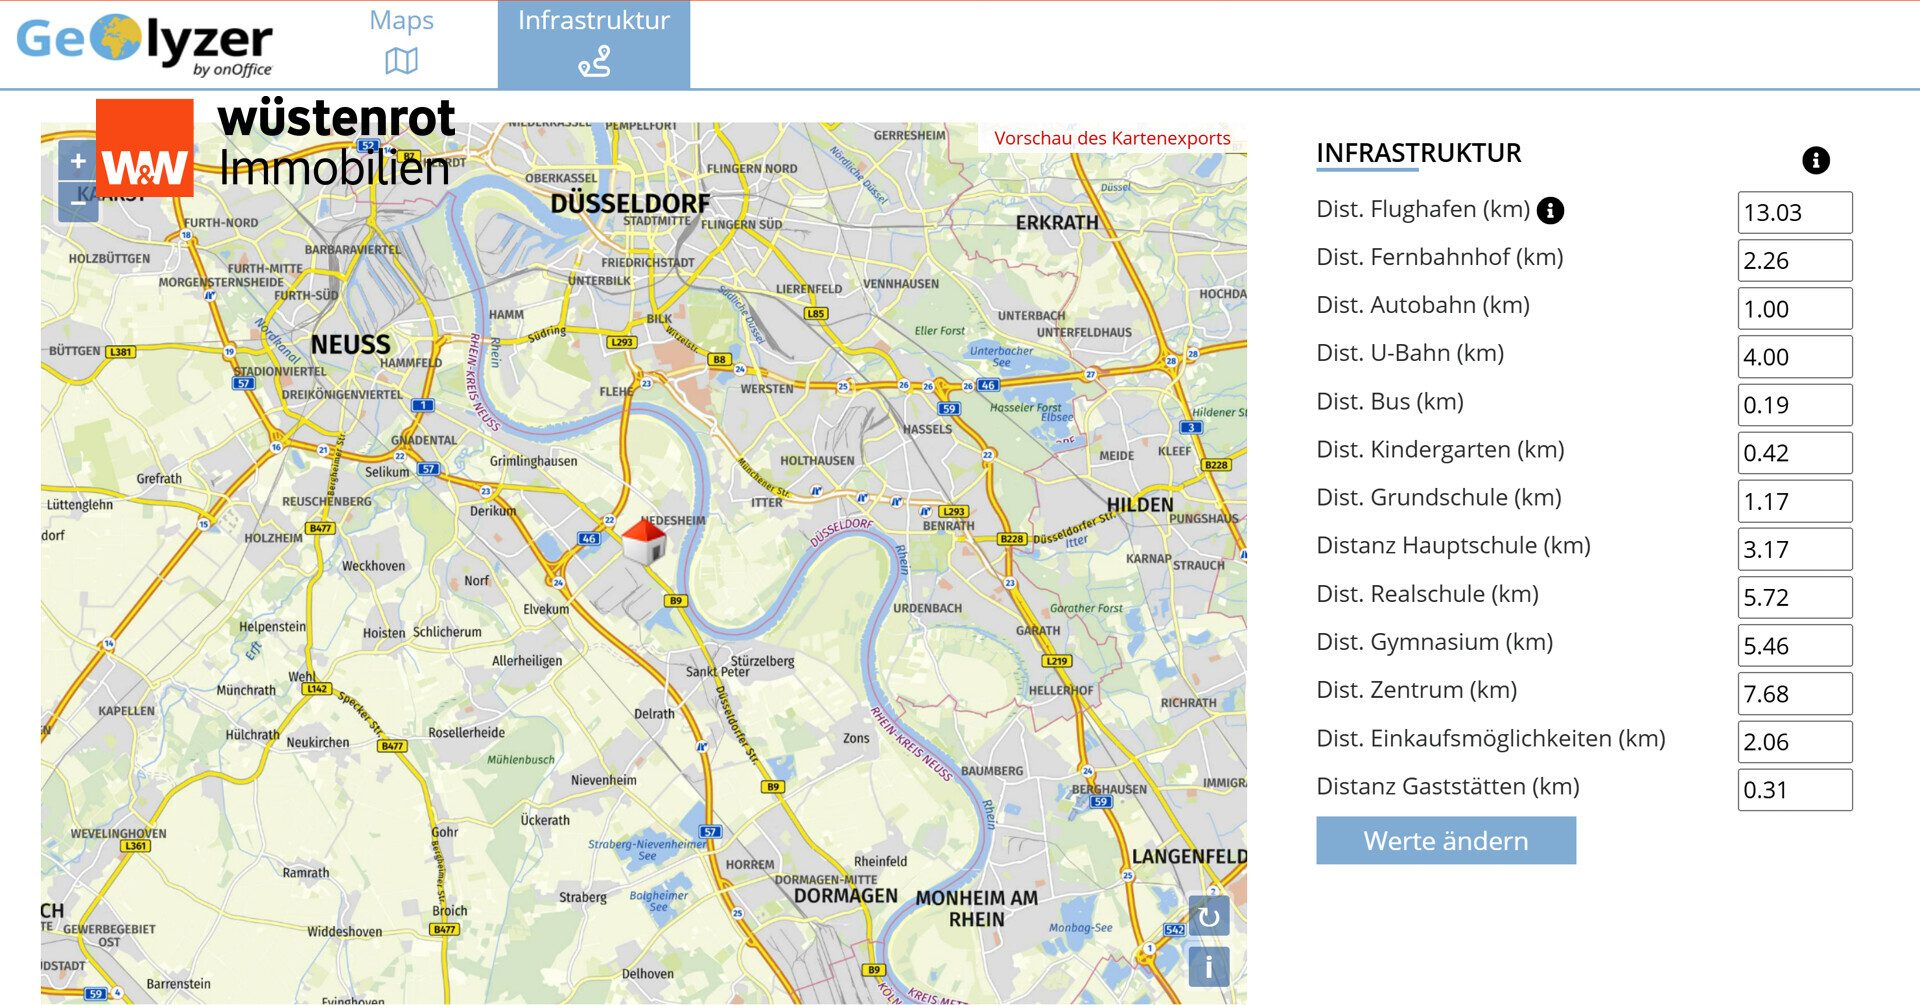Edit the Dist. Zentrum value field
The width and height of the screenshot is (1920, 1005).
click(1795, 693)
